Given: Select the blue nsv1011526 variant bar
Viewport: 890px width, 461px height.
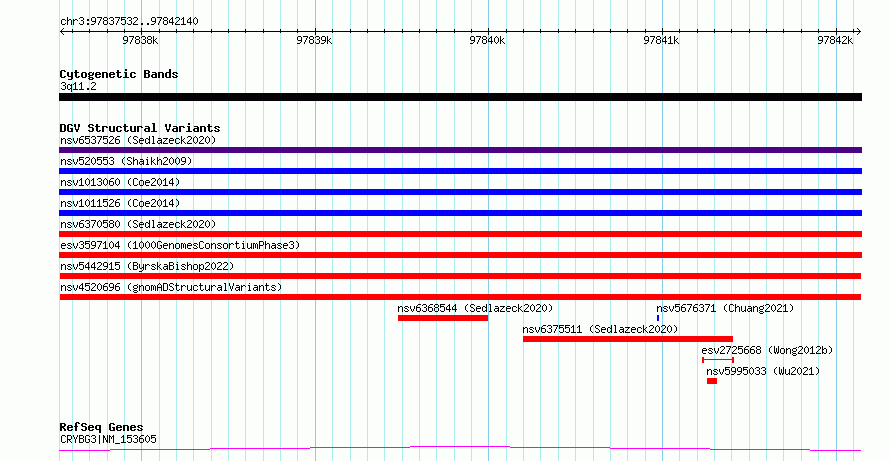Looking at the screenshot, I should [x=460, y=213].
